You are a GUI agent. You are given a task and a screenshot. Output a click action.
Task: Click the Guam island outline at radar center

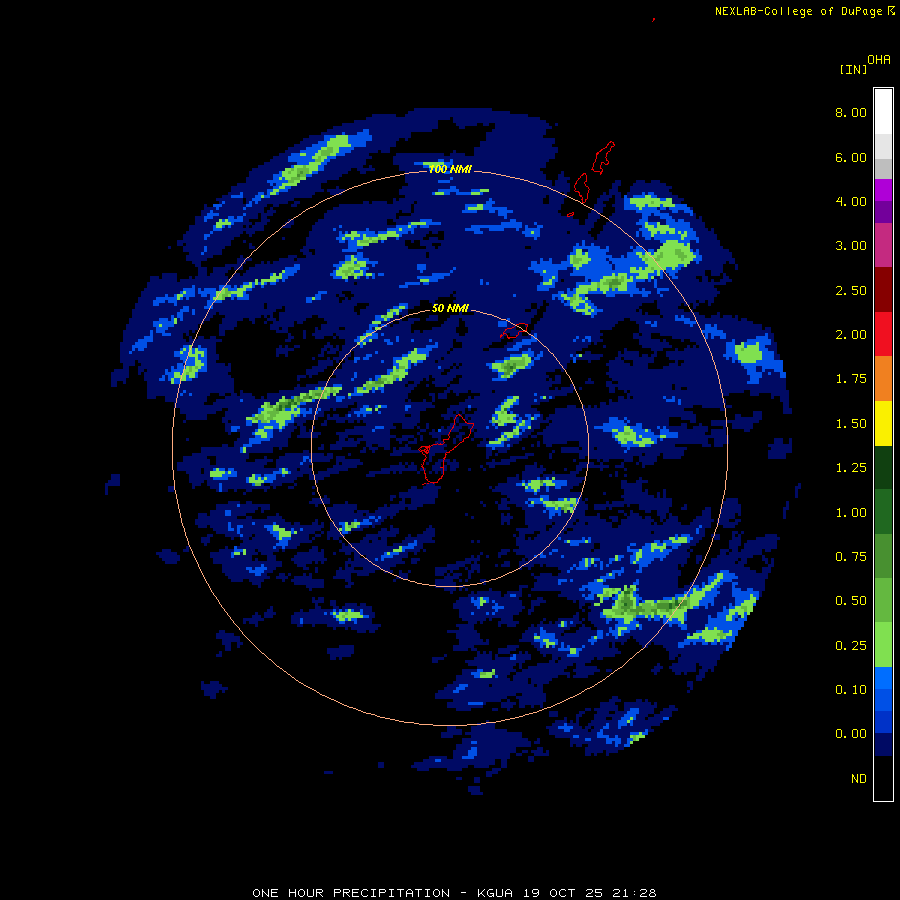pos(445,451)
